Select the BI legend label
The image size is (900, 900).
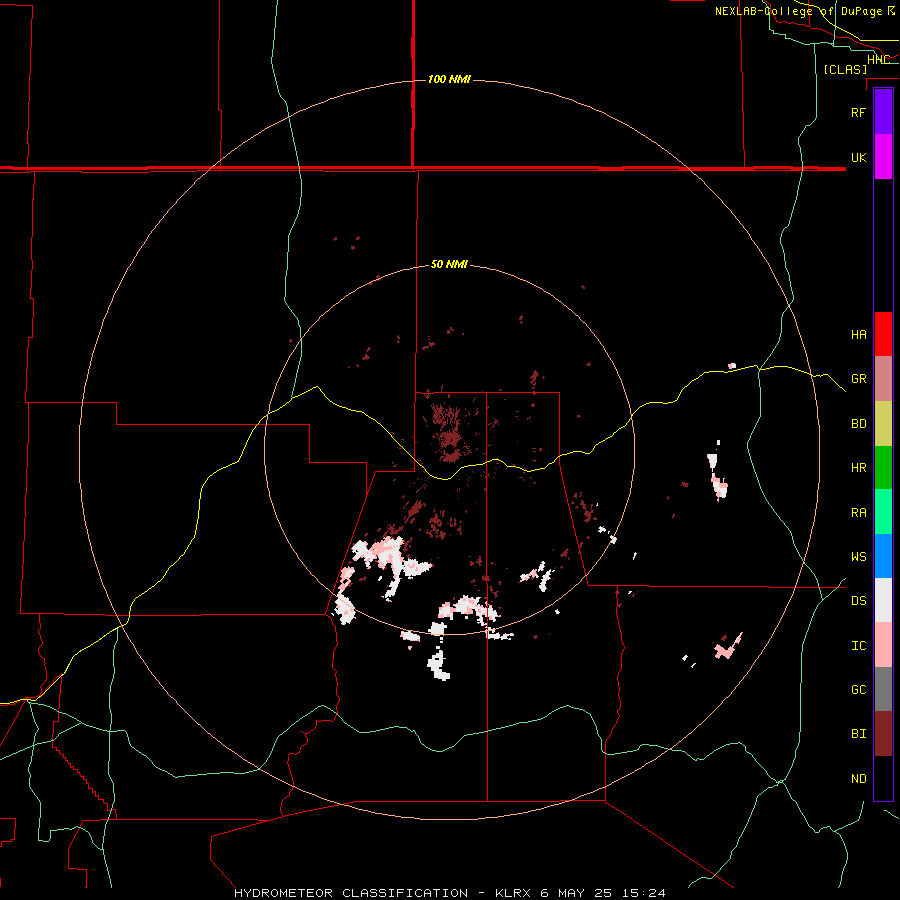pos(858,734)
